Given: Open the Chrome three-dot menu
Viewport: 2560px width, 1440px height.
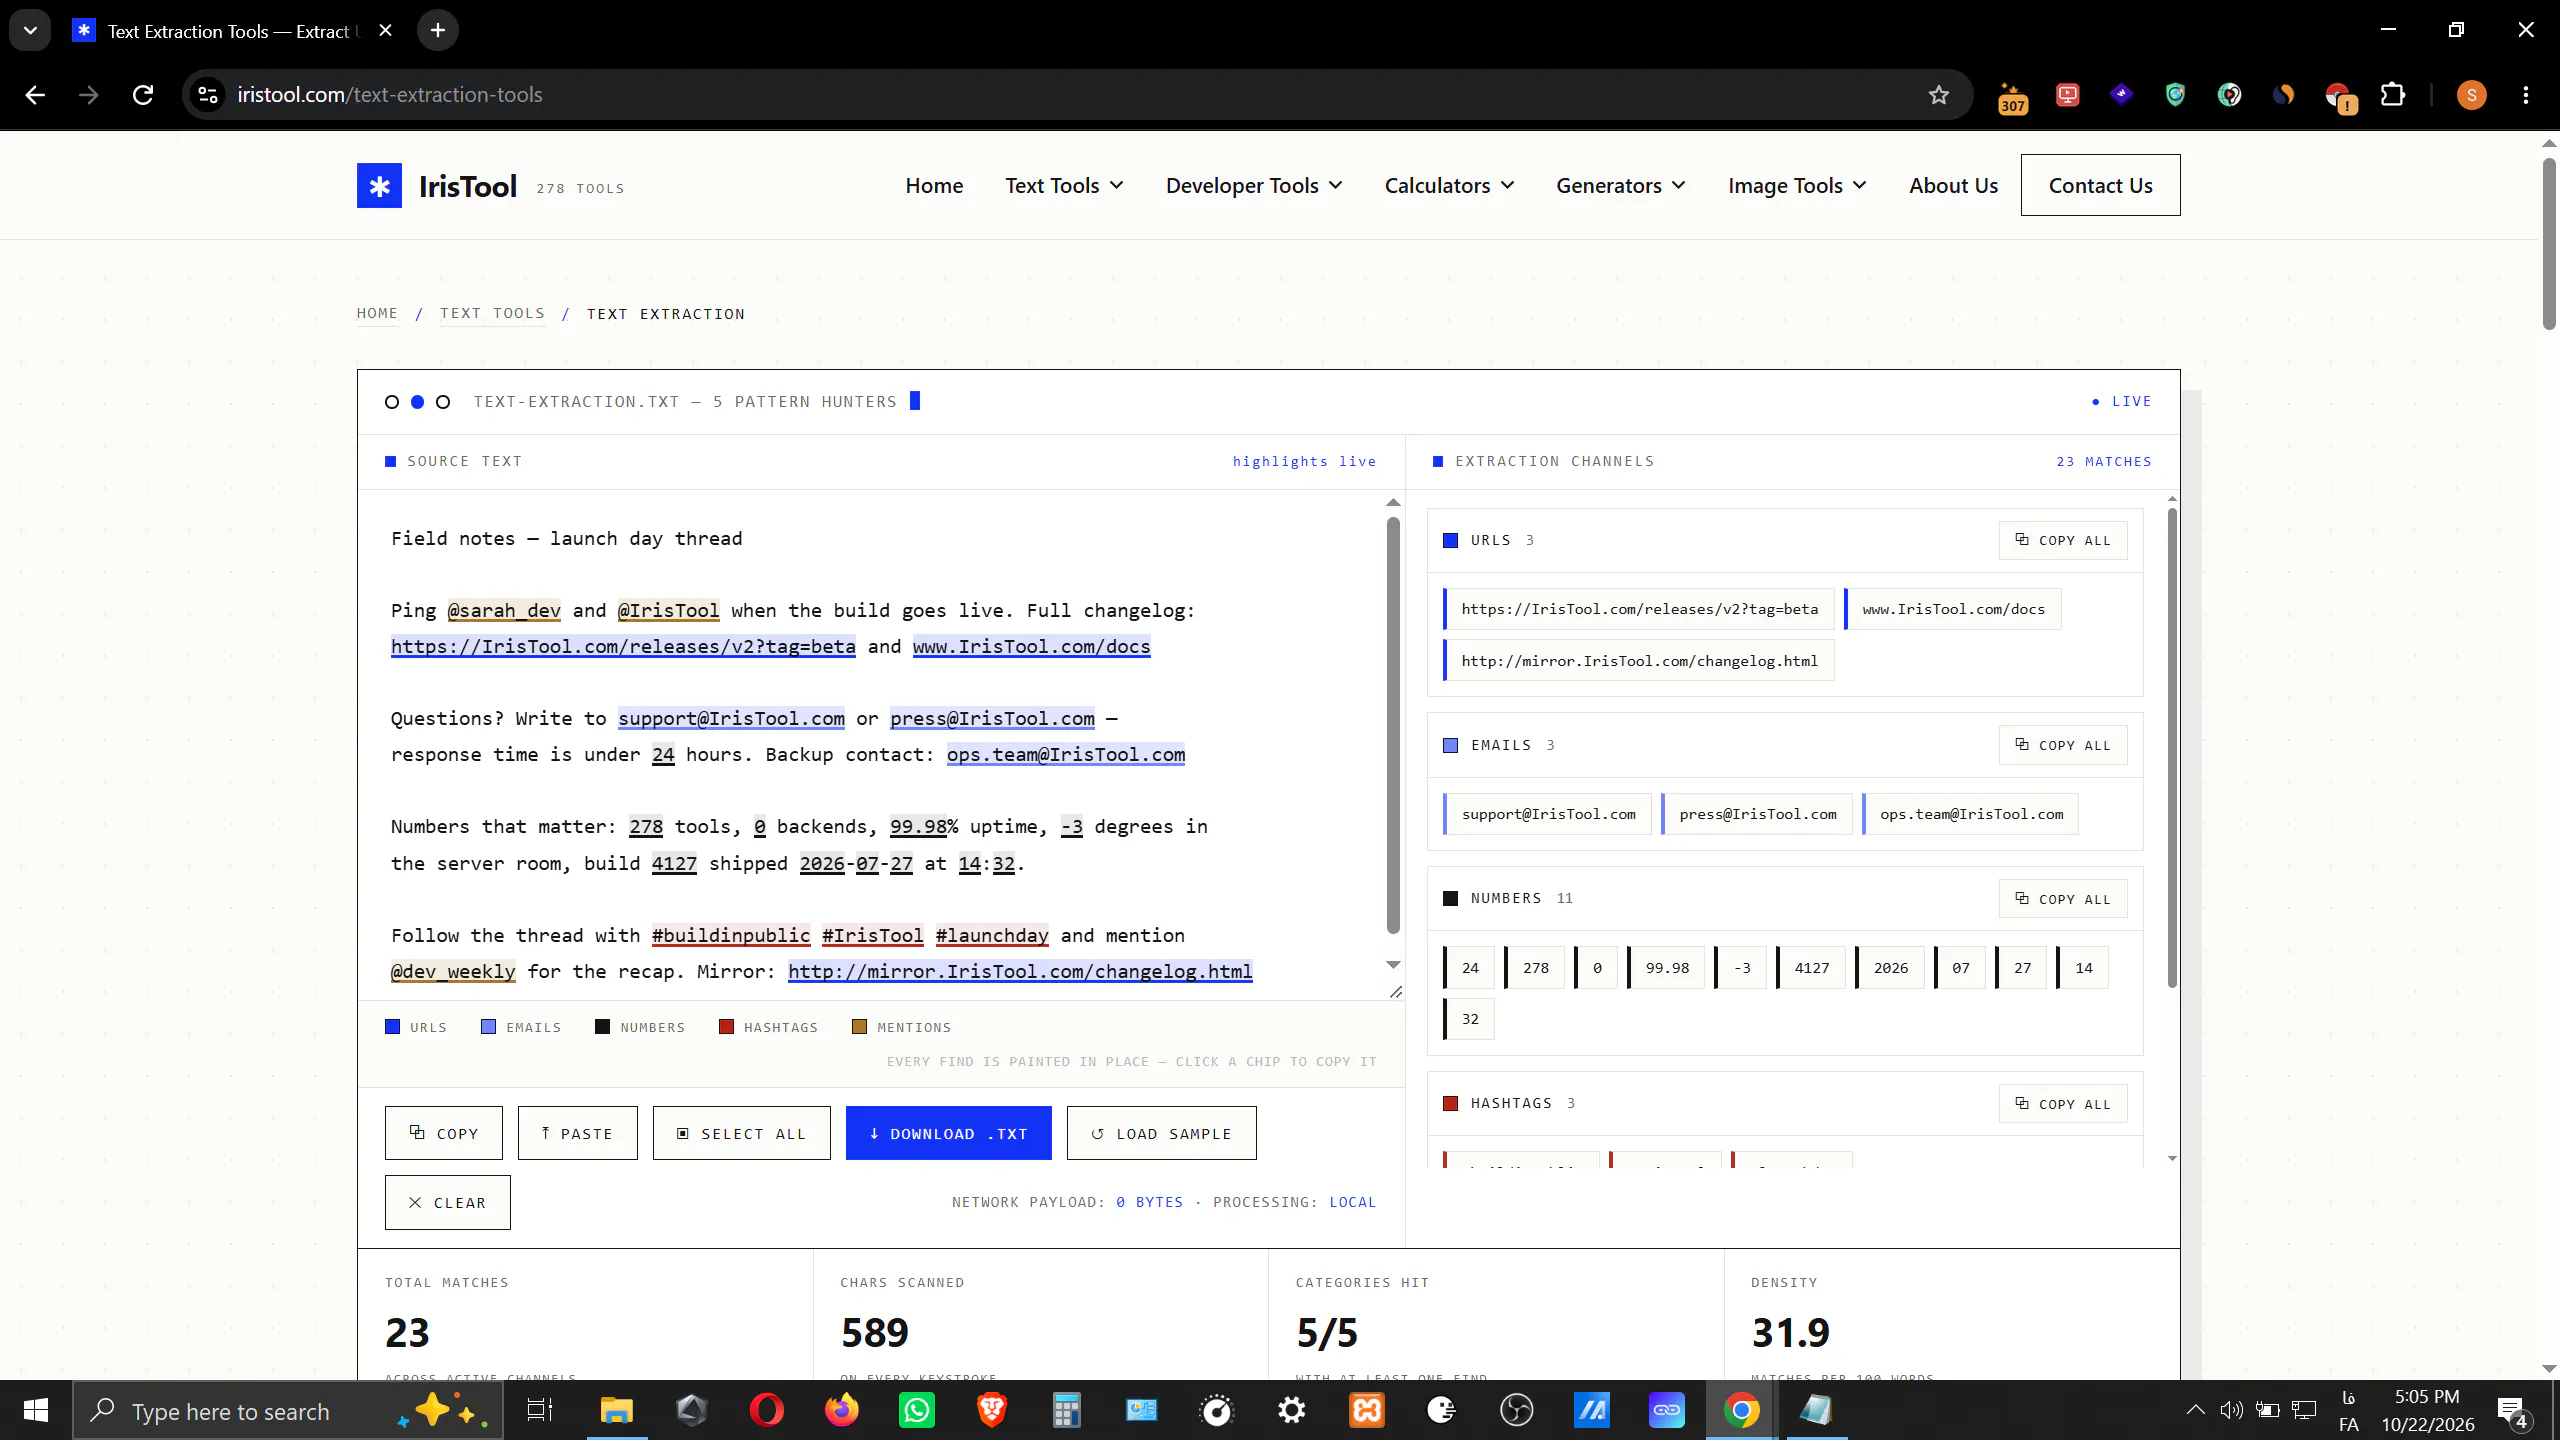Looking at the screenshot, I should (2526, 95).
